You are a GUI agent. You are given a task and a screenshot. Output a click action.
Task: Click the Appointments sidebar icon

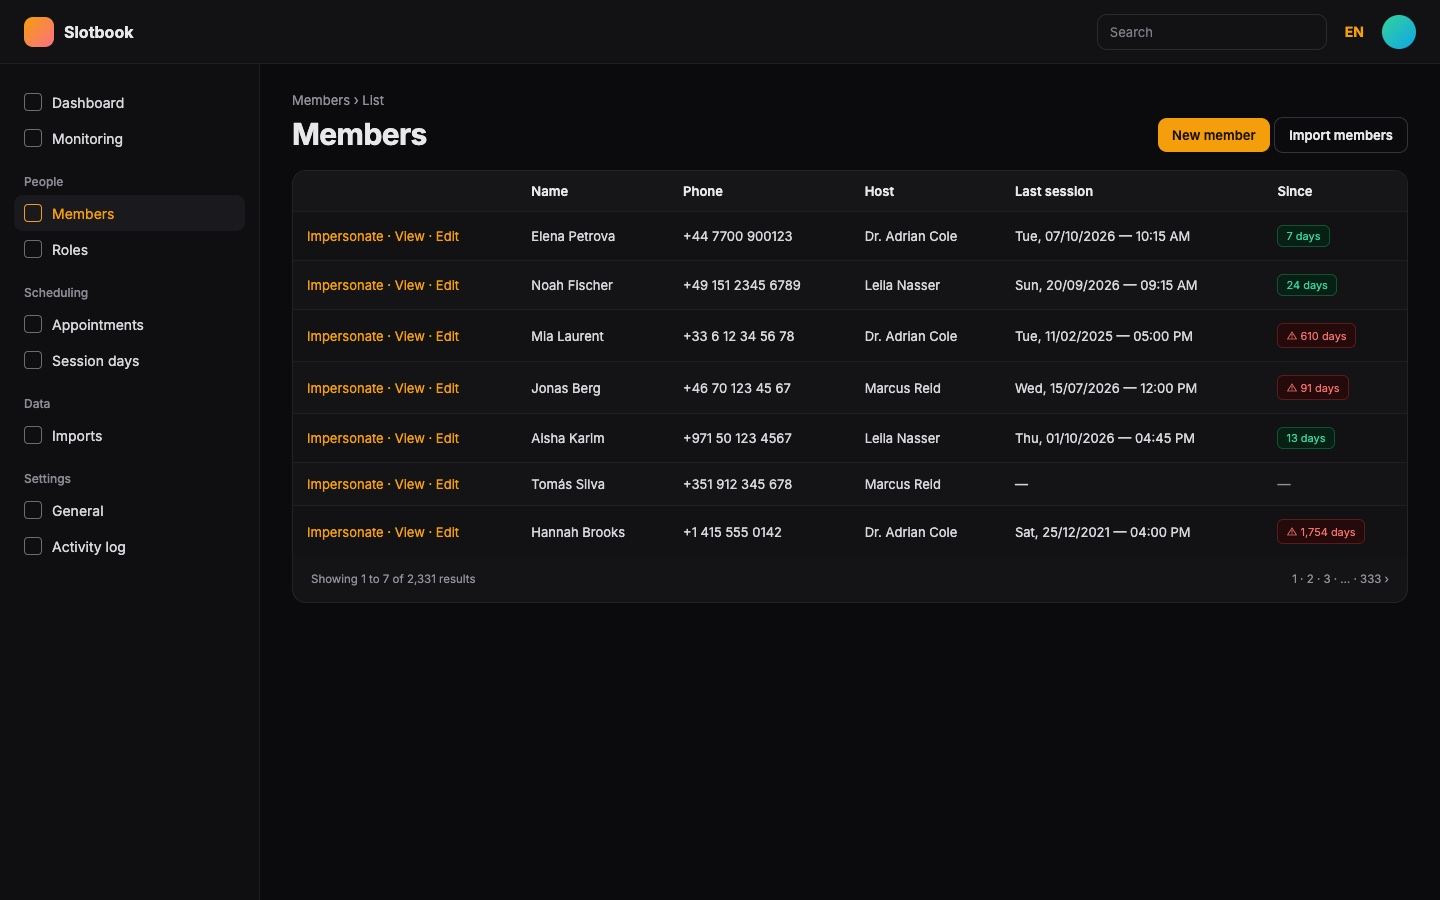click(x=33, y=324)
